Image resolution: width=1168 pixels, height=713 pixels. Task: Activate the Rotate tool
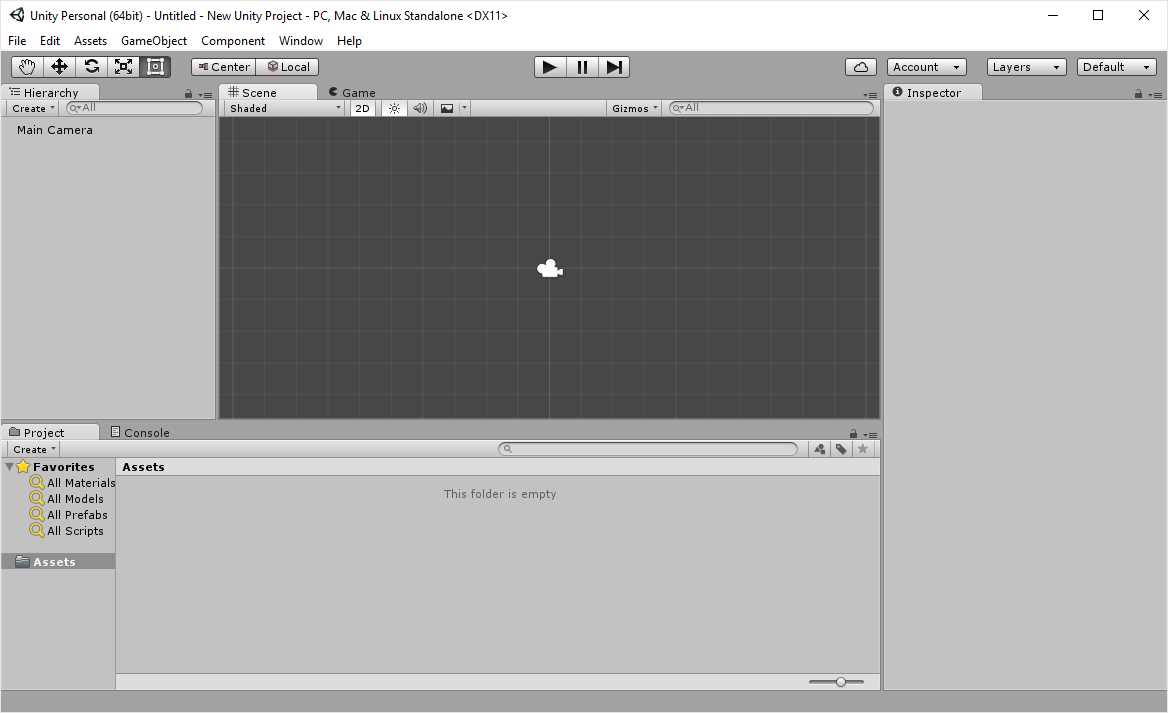click(x=91, y=66)
